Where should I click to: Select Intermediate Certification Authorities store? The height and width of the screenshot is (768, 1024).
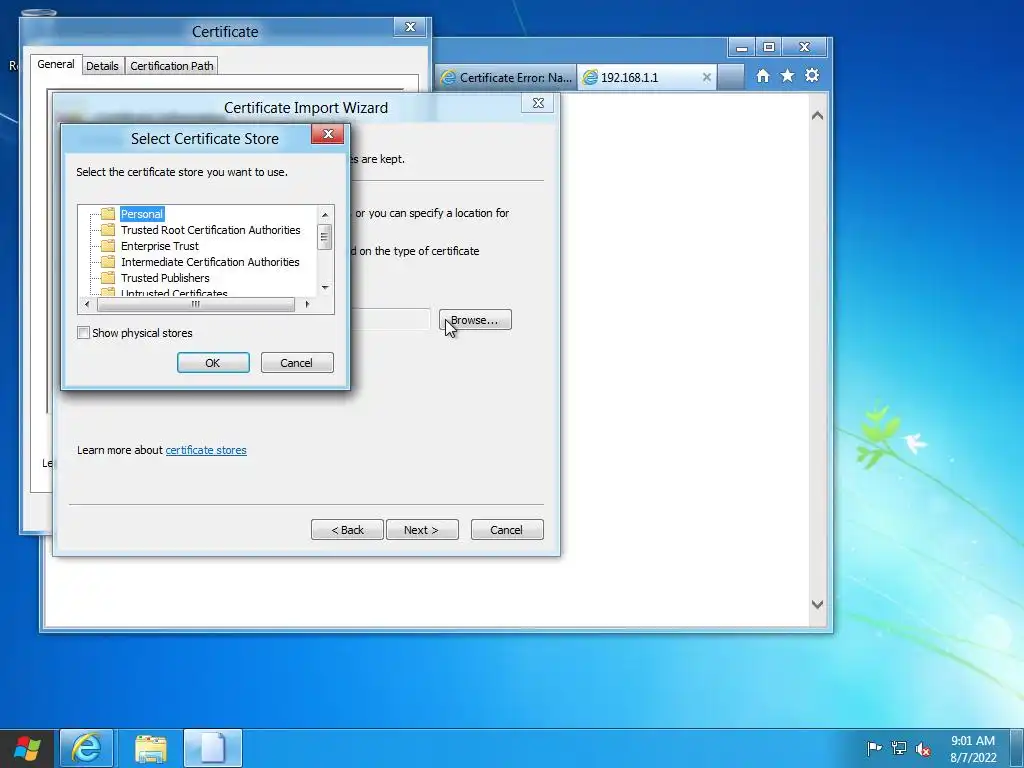210,262
